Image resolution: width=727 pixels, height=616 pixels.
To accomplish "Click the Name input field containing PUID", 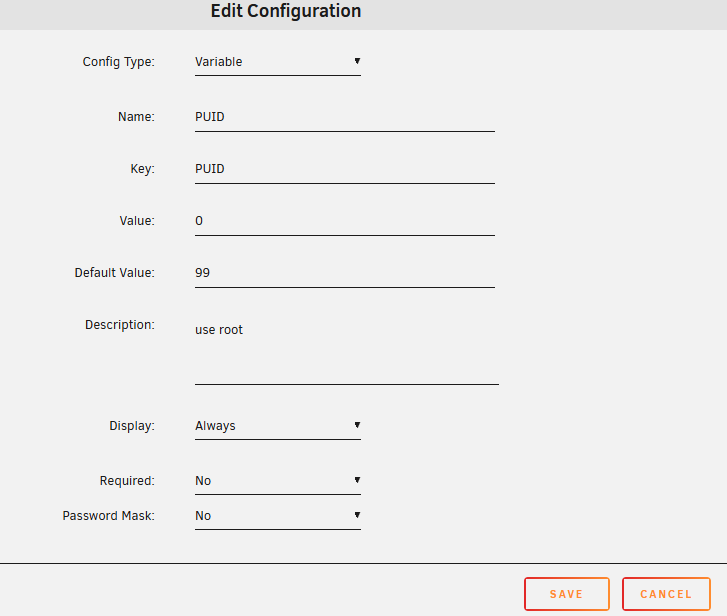I will click(x=345, y=117).
